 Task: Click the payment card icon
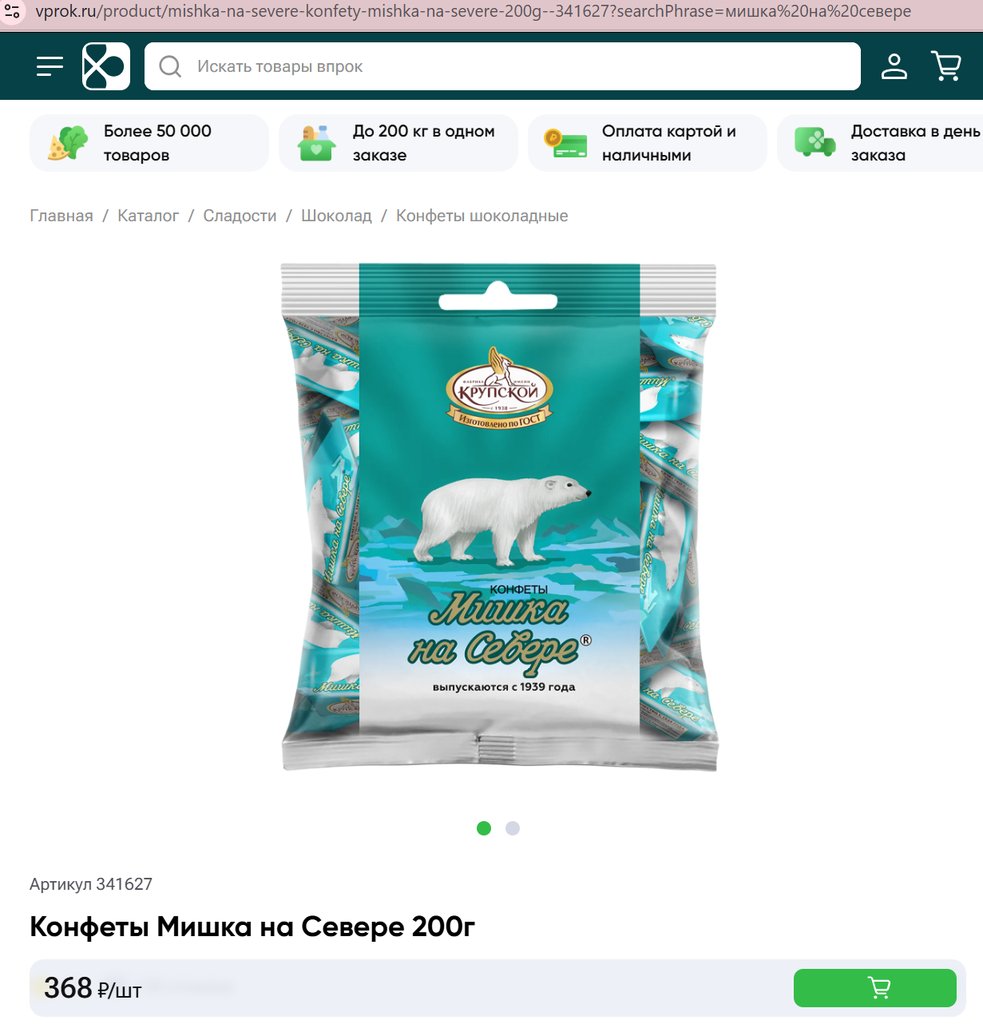[566, 143]
